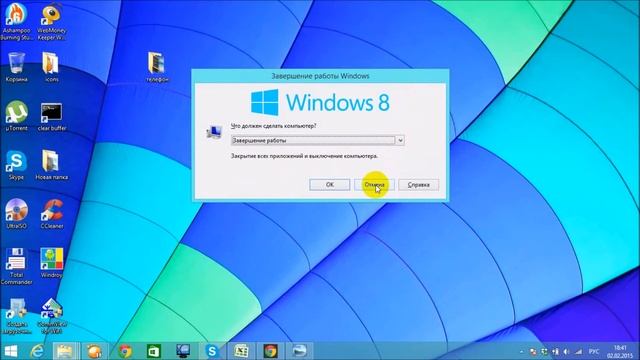Open File Explorer from the taskbar
Viewport: 640px width, 360px height.
click(65, 351)
